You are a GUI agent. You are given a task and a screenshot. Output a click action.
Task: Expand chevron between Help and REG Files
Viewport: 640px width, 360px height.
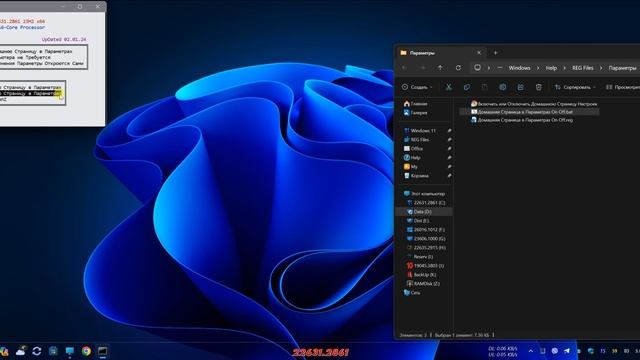point(564,68)
